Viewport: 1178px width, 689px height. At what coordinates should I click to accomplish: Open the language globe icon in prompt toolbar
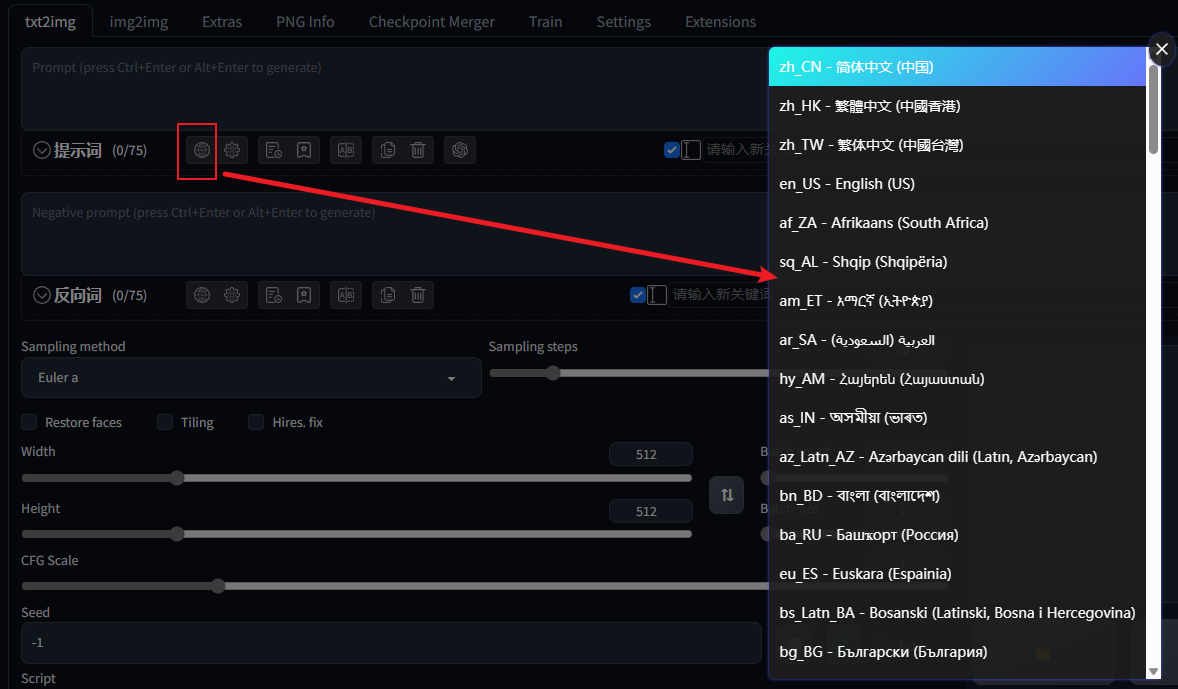(x=202, y=150)
